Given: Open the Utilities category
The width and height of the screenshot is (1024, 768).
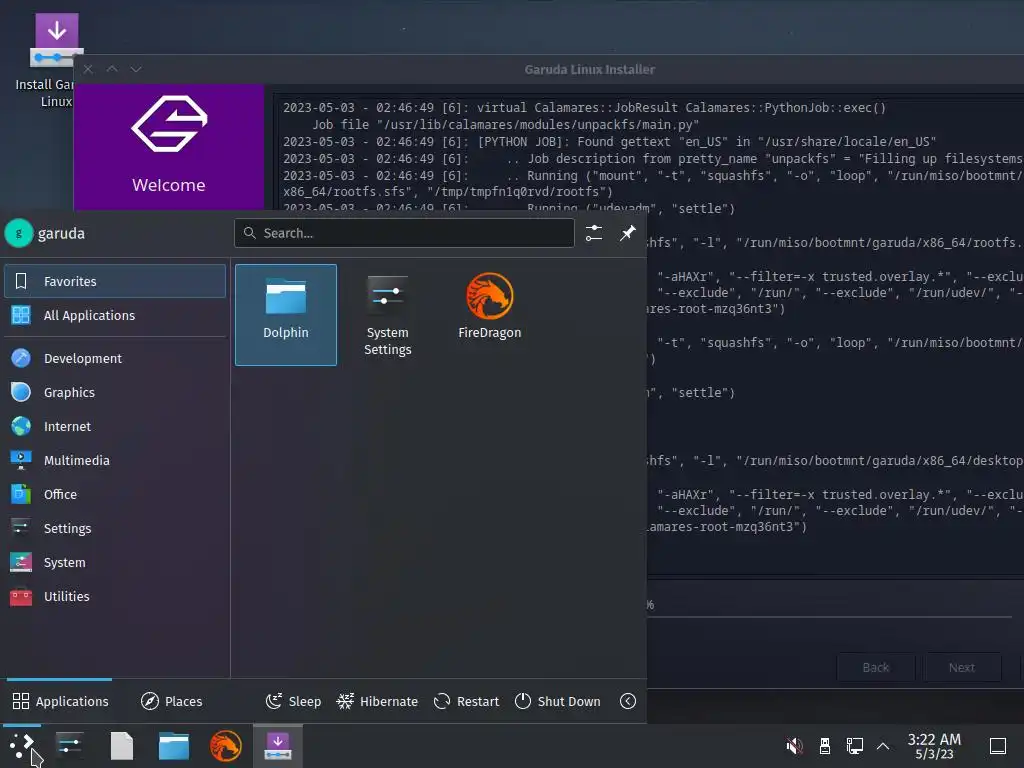Looking at the screenshot, I should click(115, 596).
